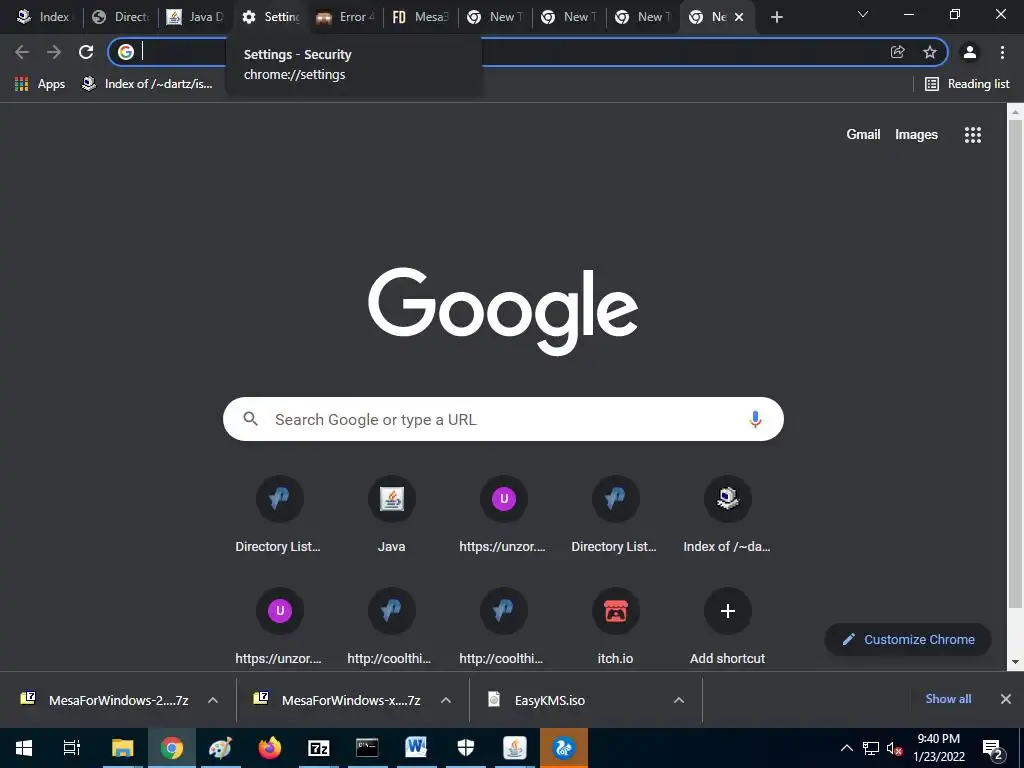
Task: Start voice search with the microphone
Action: [x=755, y=419]
